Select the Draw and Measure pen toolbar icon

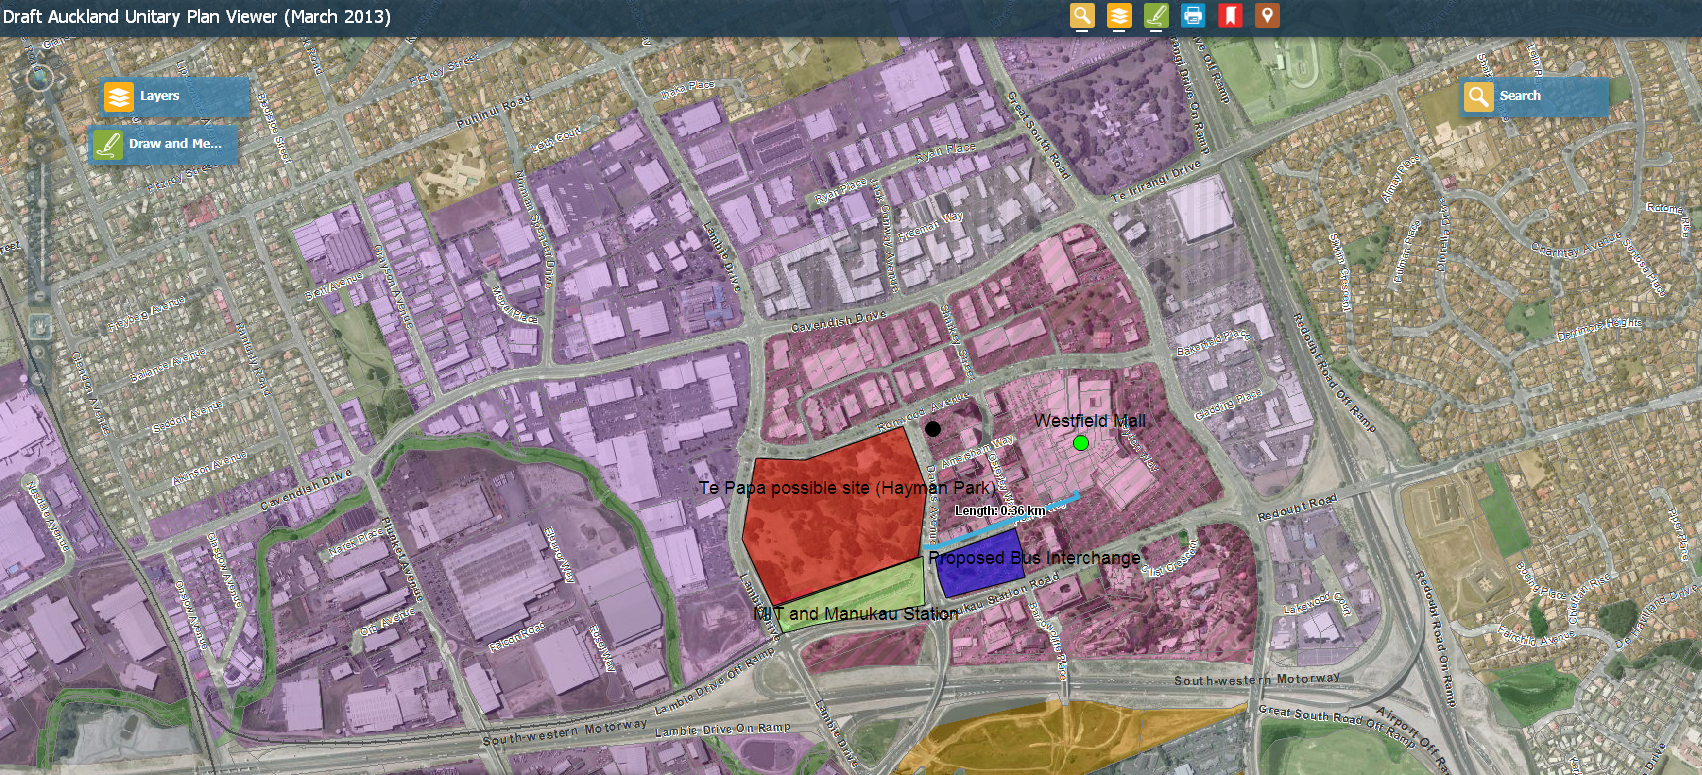pos(1156,16)
